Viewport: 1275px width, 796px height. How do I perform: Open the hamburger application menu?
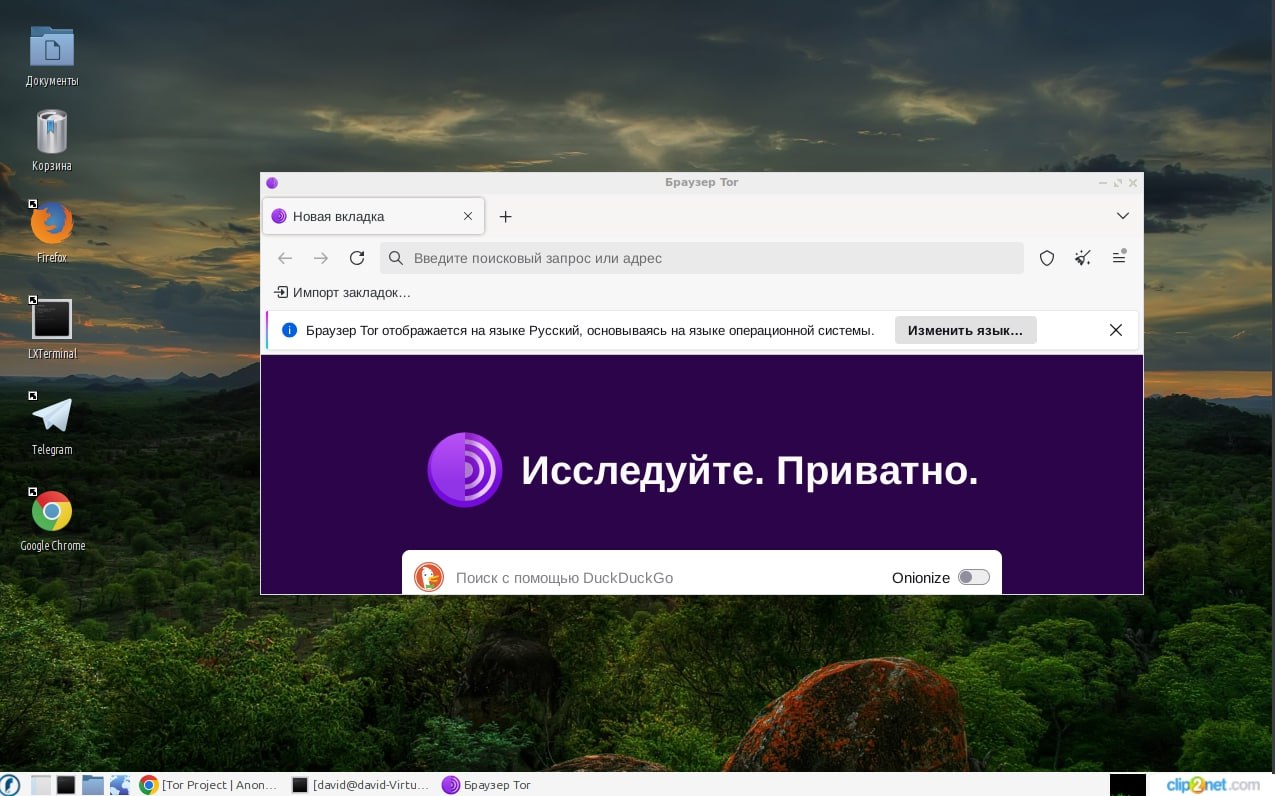coord(1119,258)
